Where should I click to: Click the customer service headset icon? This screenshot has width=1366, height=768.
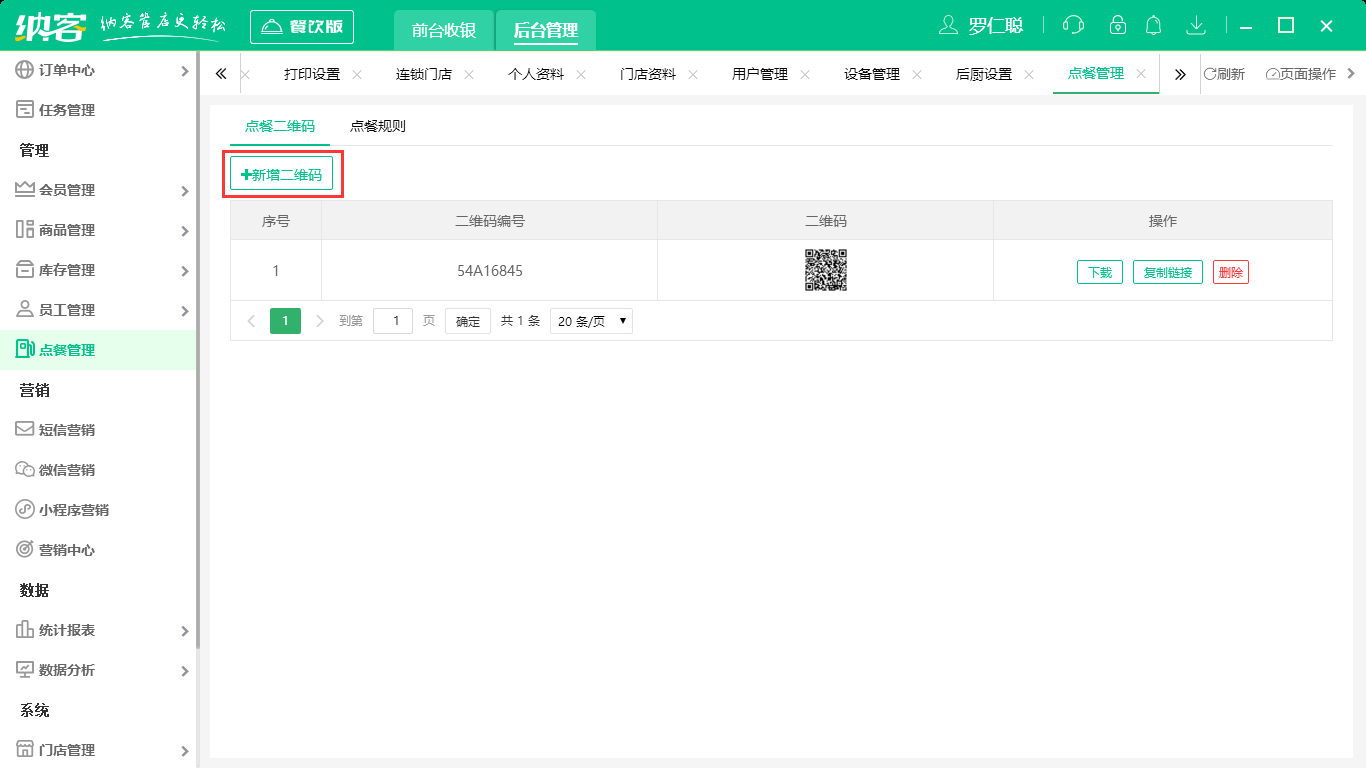1073,26
